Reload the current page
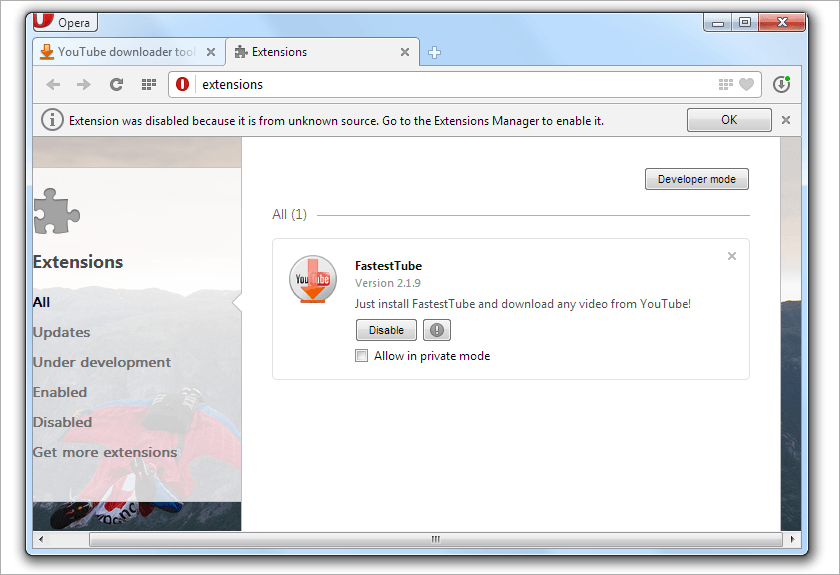This screenshot has height=575, width=840. click(x=116, y=84)
